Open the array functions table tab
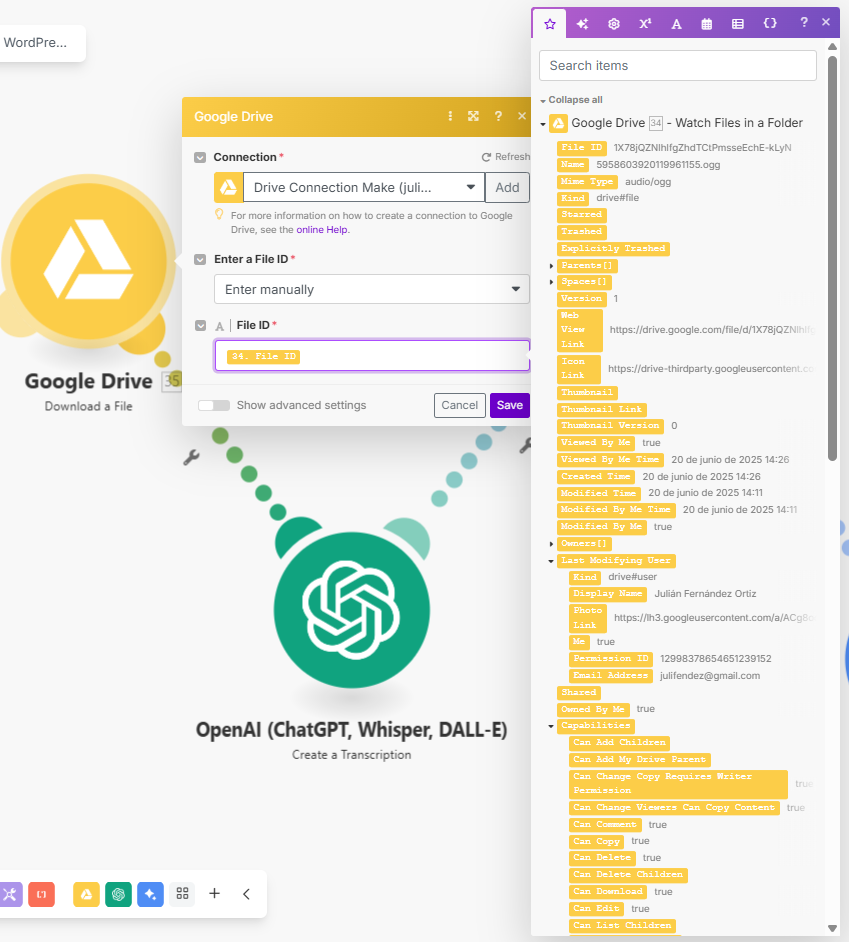The image size is (849, 942). (738, 24)
